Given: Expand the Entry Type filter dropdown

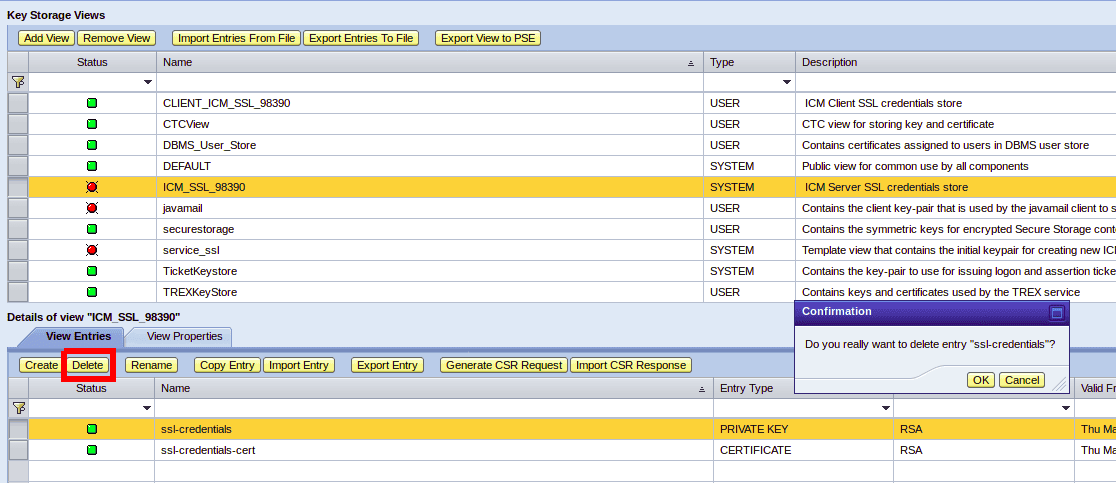Looking at the screenshot, I should (885, 408).
